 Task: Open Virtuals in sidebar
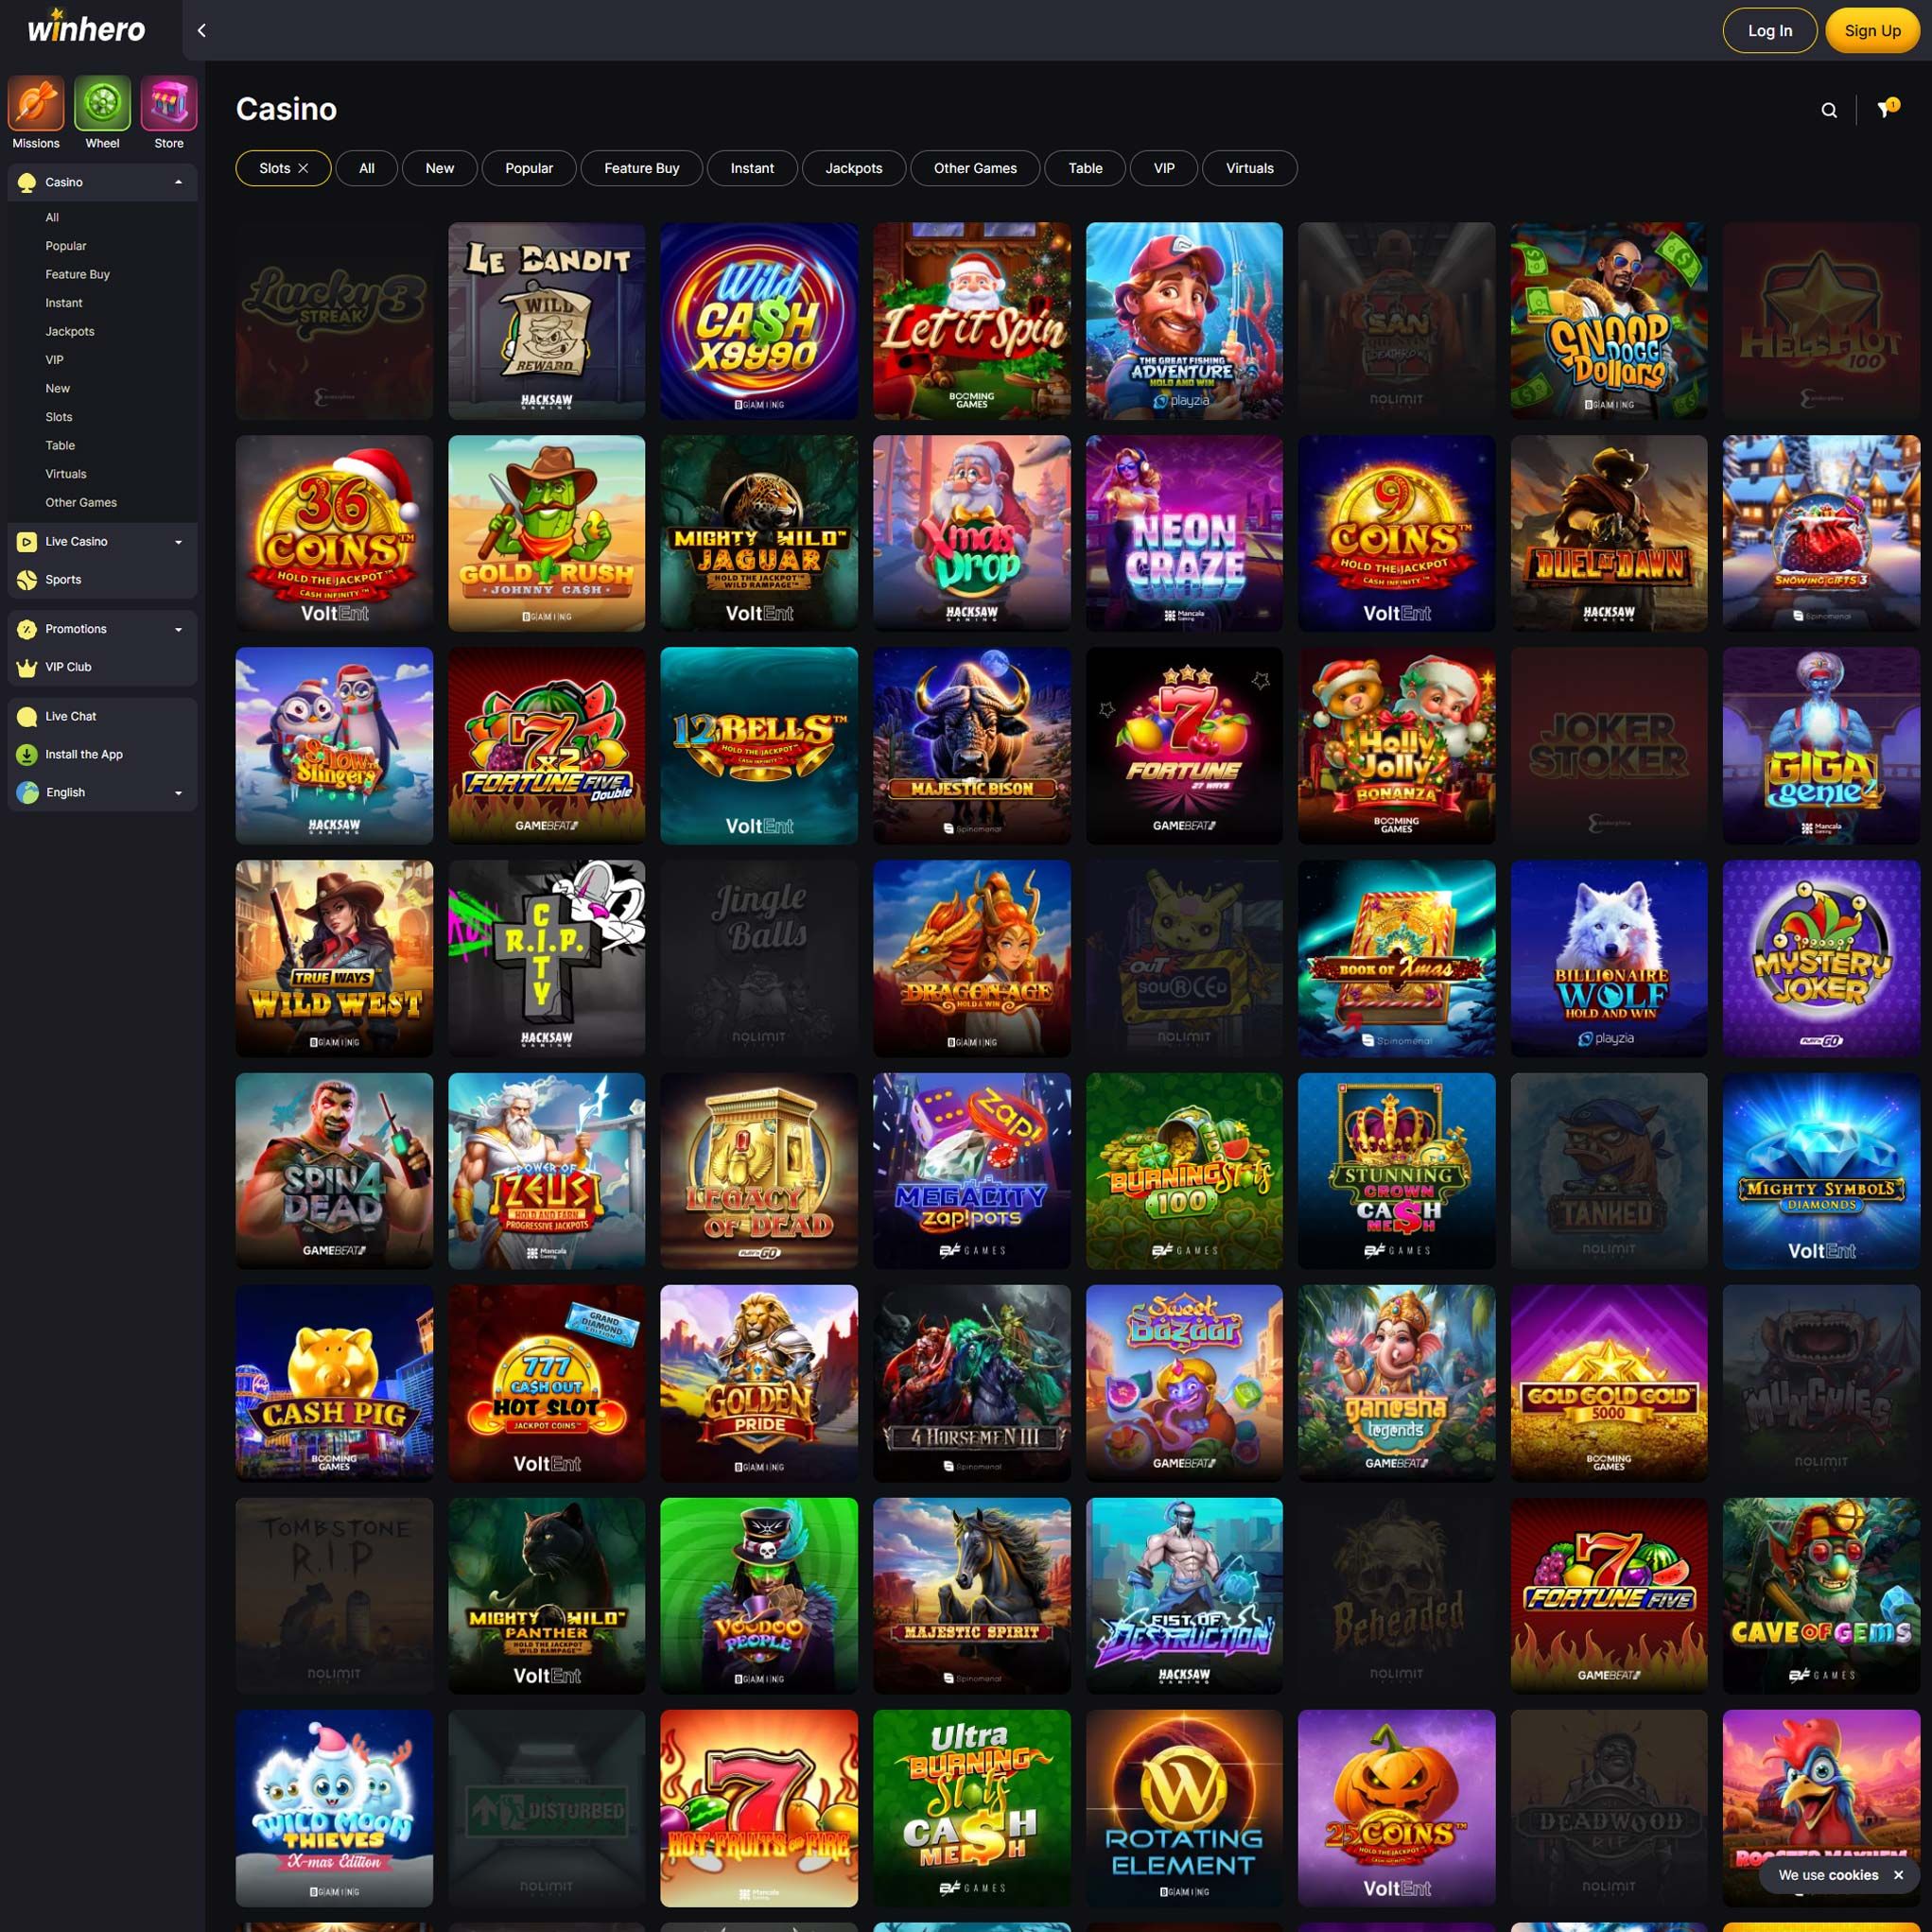66,474
